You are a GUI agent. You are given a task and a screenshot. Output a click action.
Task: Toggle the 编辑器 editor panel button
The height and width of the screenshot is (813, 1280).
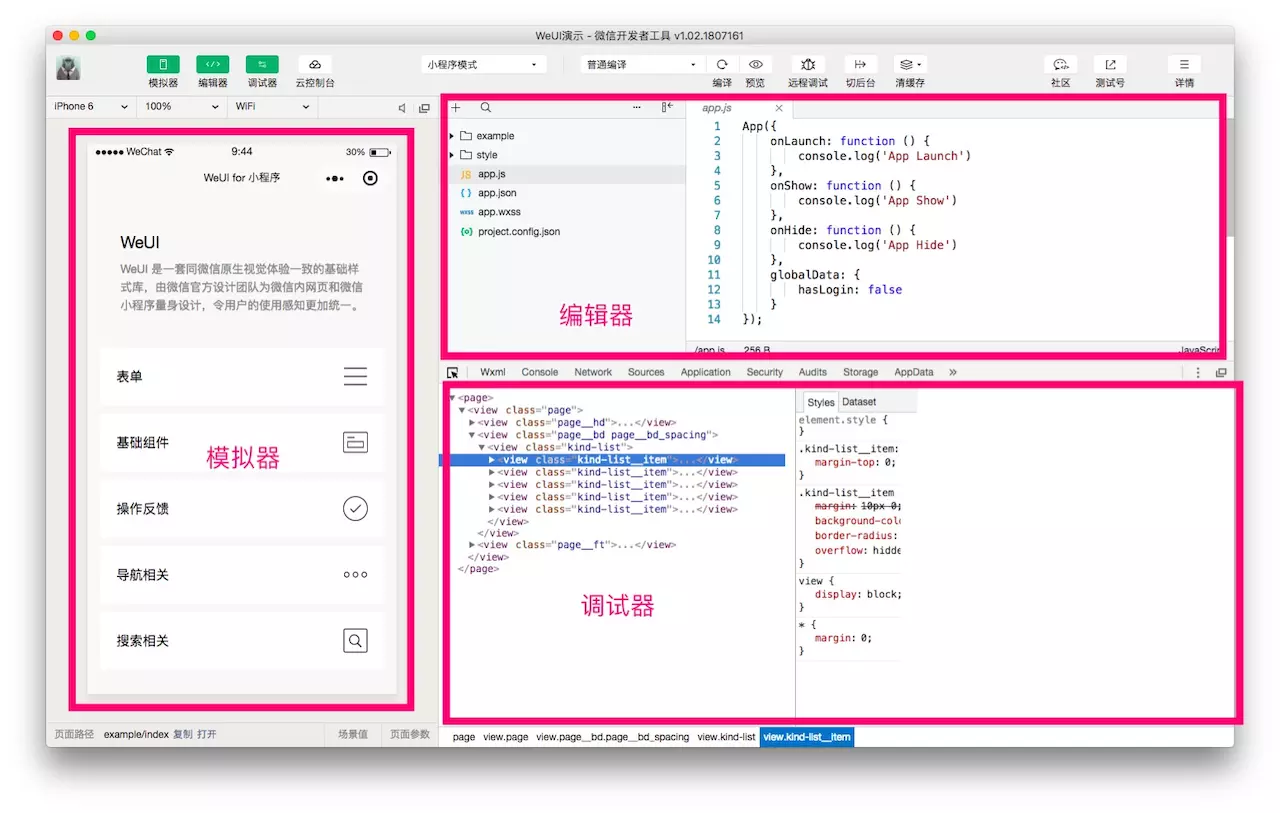pyautogui.click(x=212, y=64)
